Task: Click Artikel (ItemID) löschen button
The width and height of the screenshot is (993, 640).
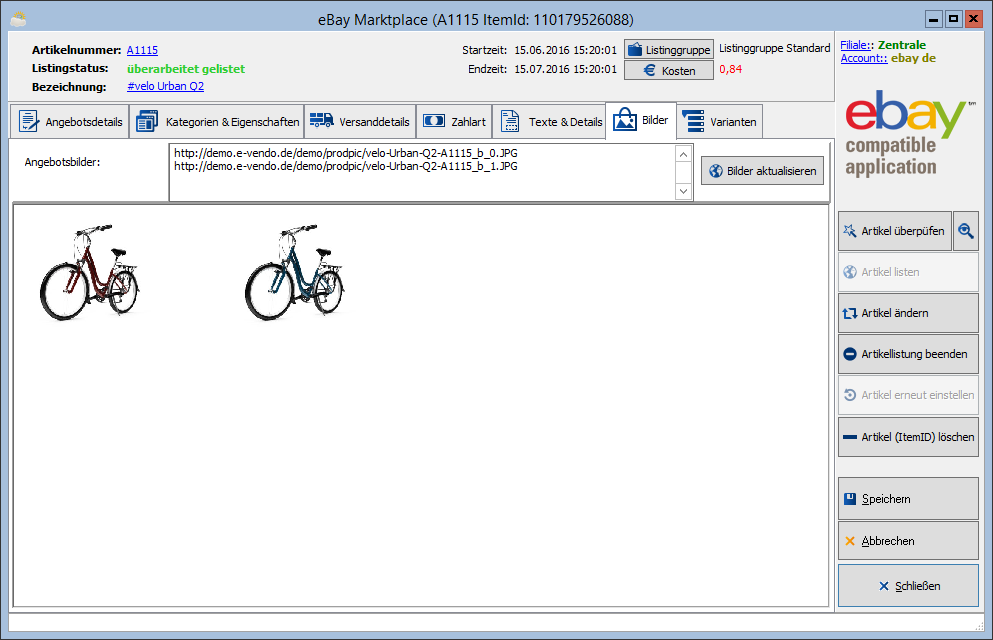Action: 908,437
